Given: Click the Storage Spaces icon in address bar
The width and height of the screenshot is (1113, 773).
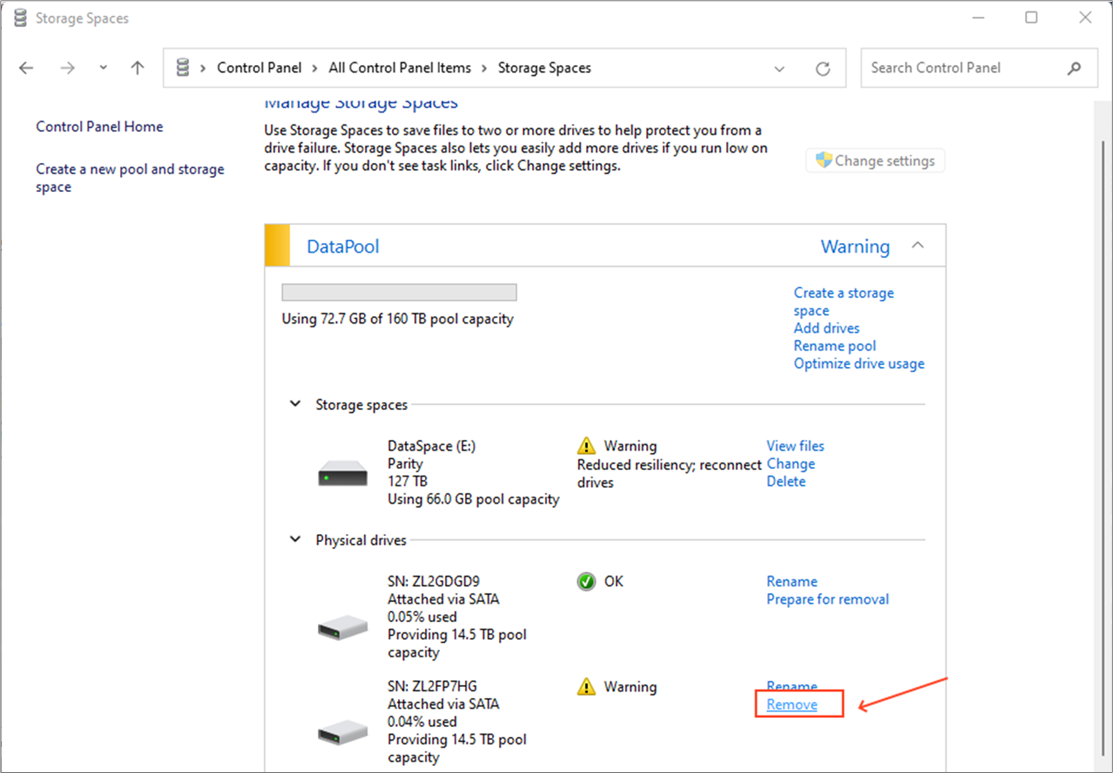Looking at the screenshot, I should [183, 68].
